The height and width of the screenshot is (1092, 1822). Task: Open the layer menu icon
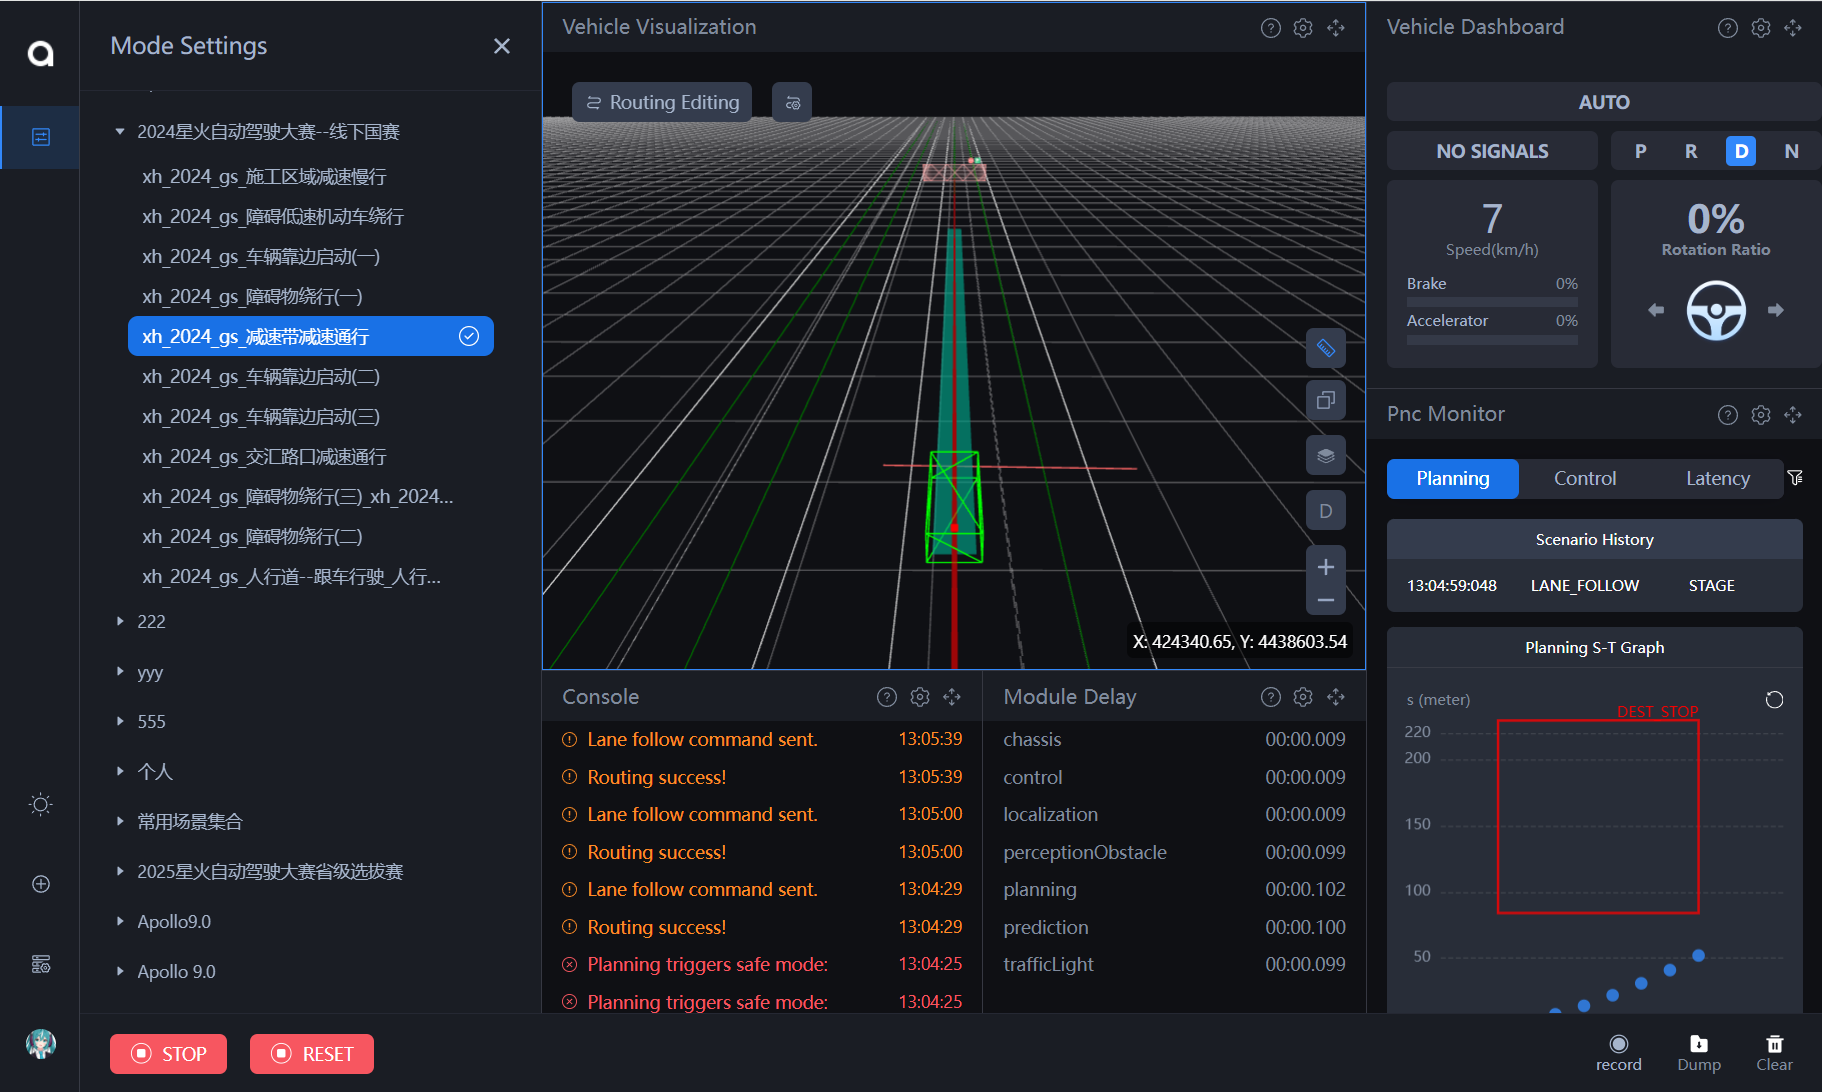tap(1325, 456)
